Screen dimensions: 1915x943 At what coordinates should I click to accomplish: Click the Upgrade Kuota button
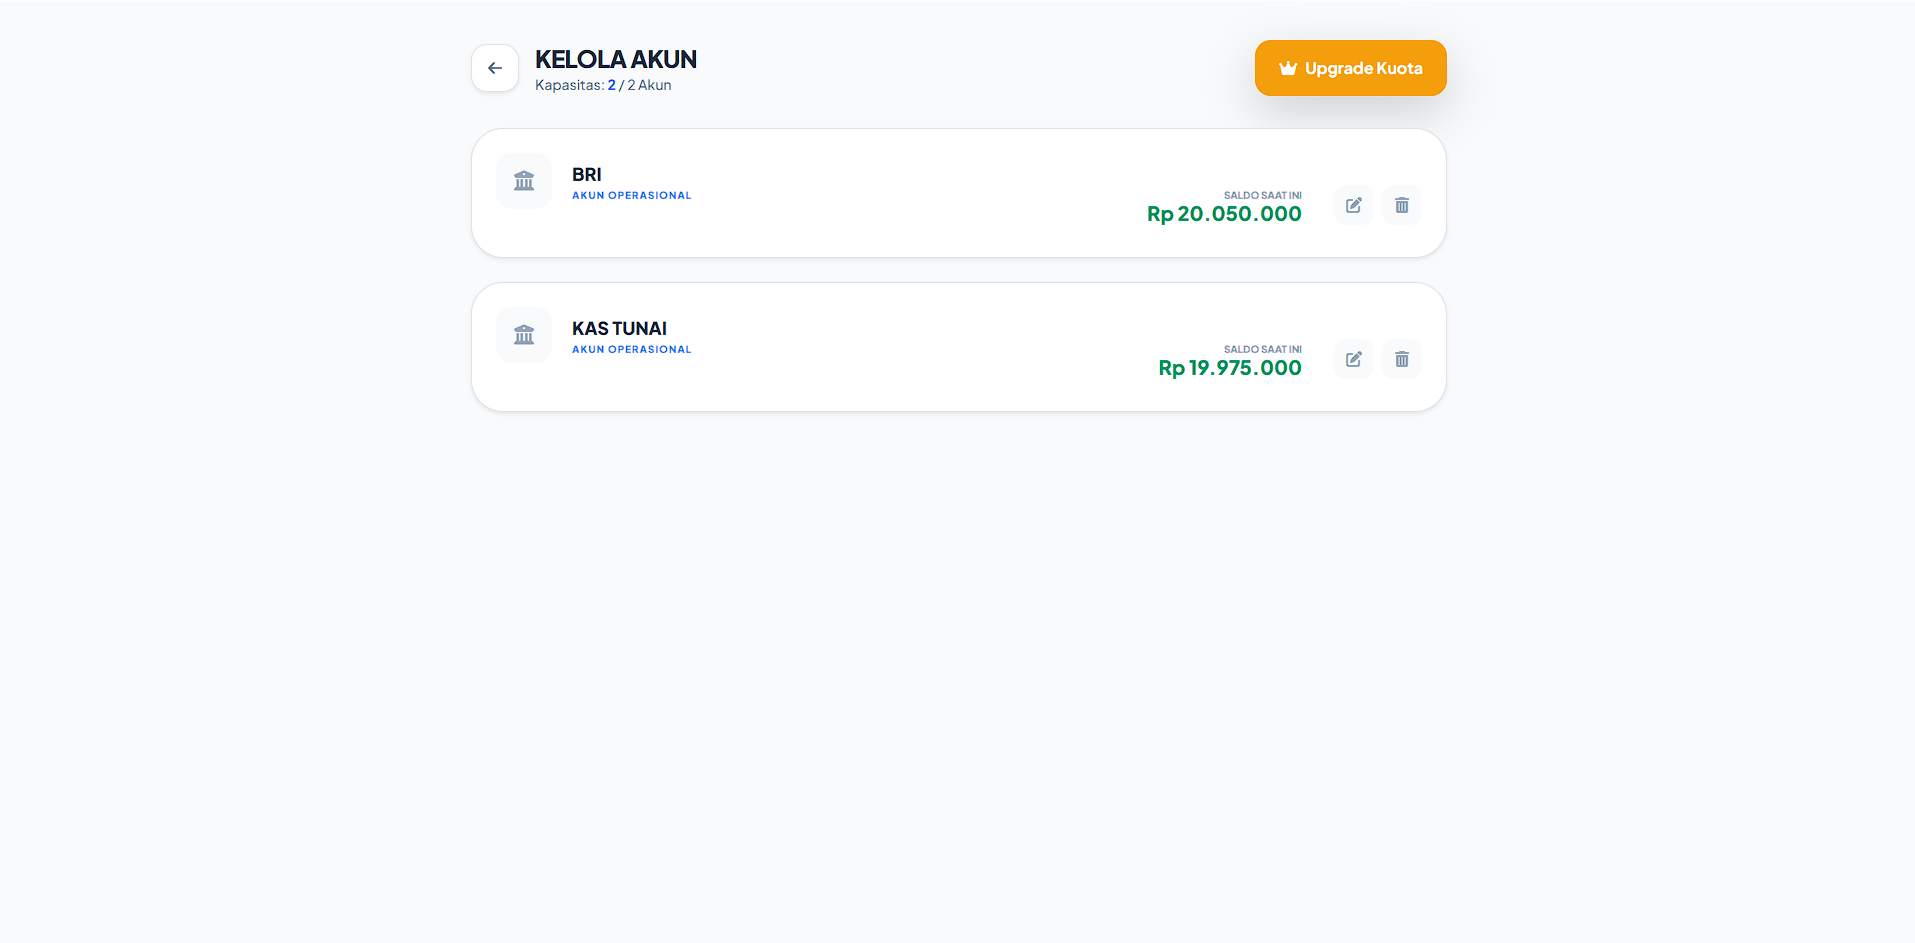point(1350,68)
